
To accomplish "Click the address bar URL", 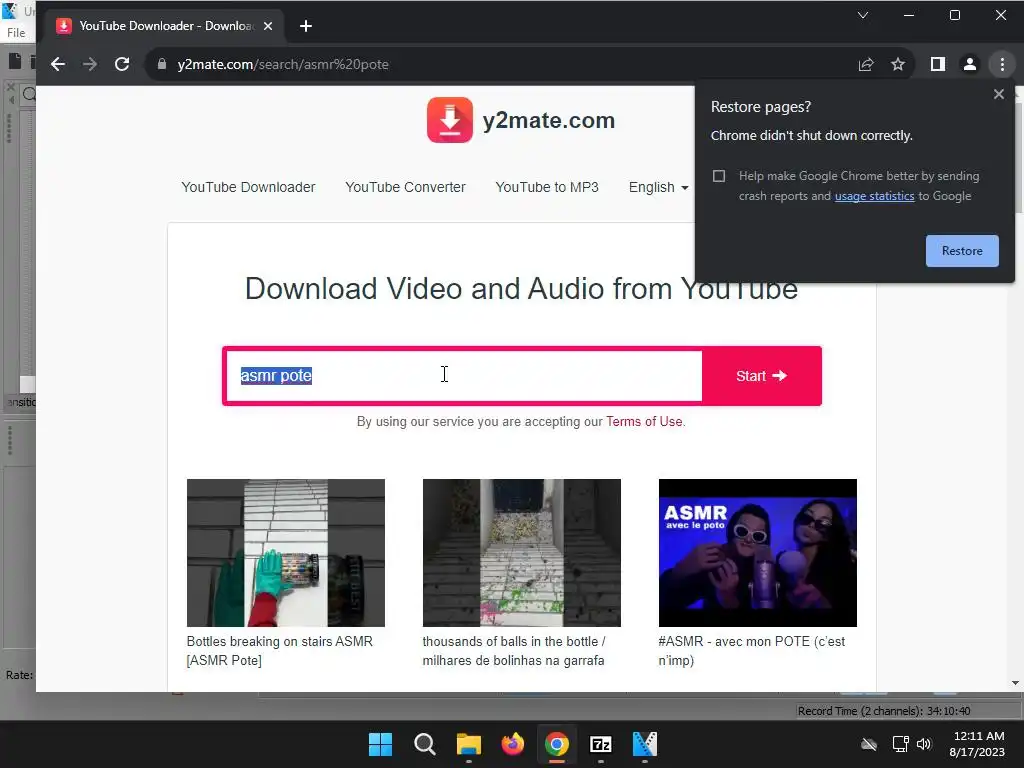I will (283, 65).
